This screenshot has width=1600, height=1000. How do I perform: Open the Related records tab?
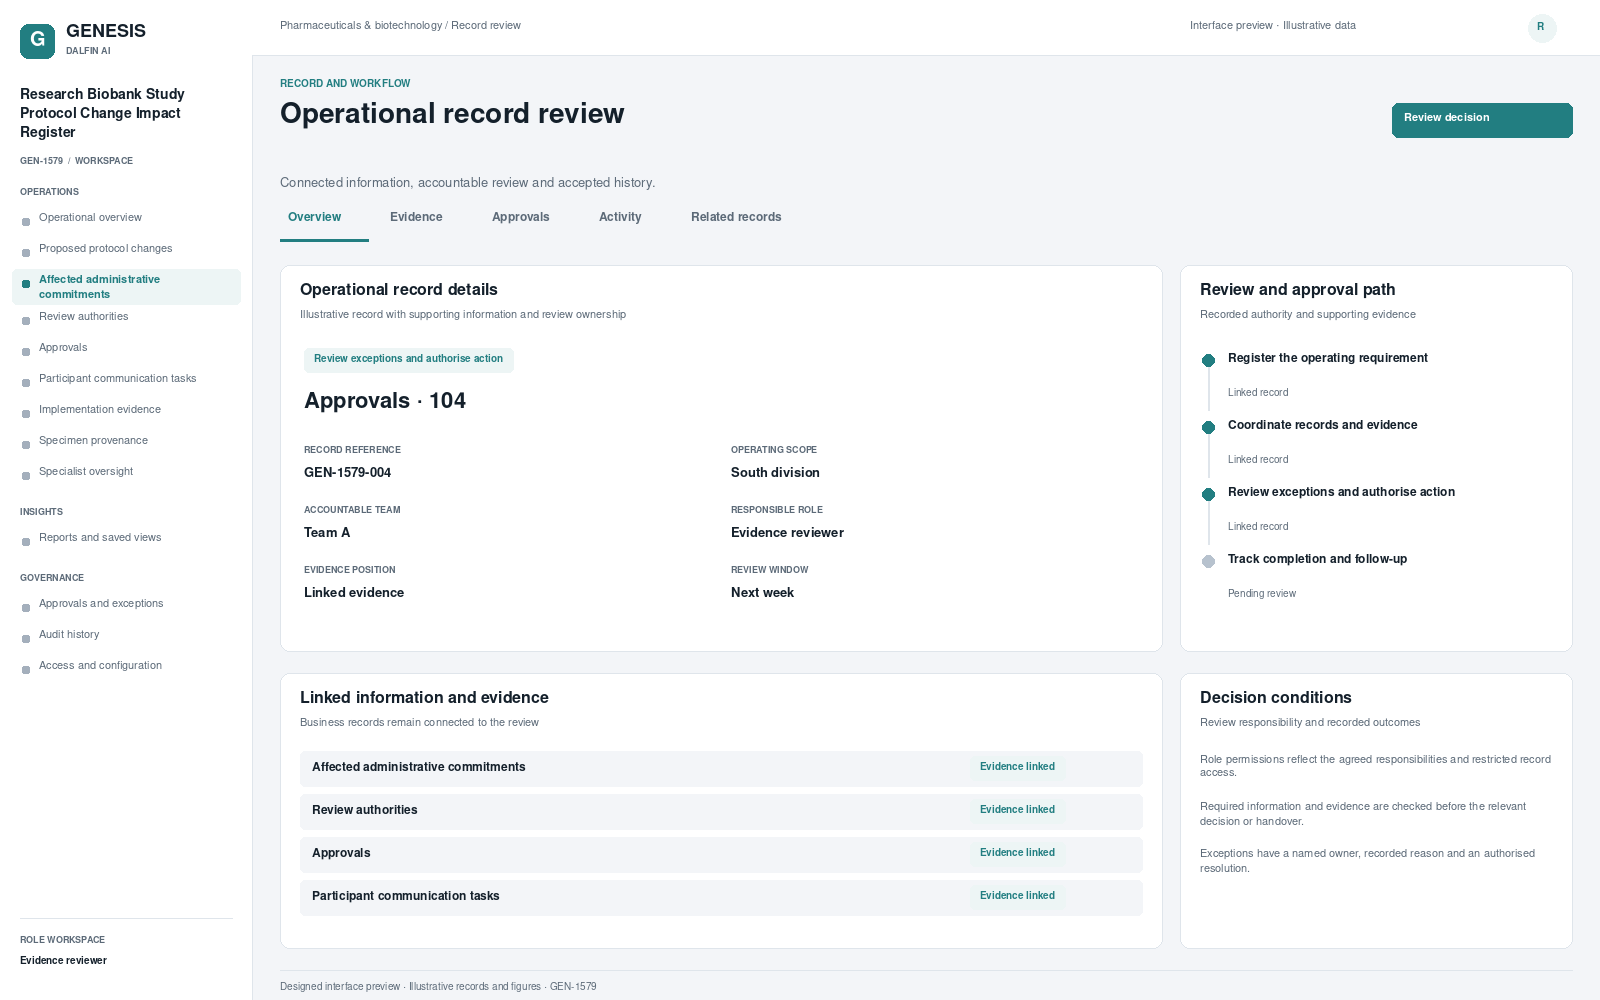pos(736,217)
